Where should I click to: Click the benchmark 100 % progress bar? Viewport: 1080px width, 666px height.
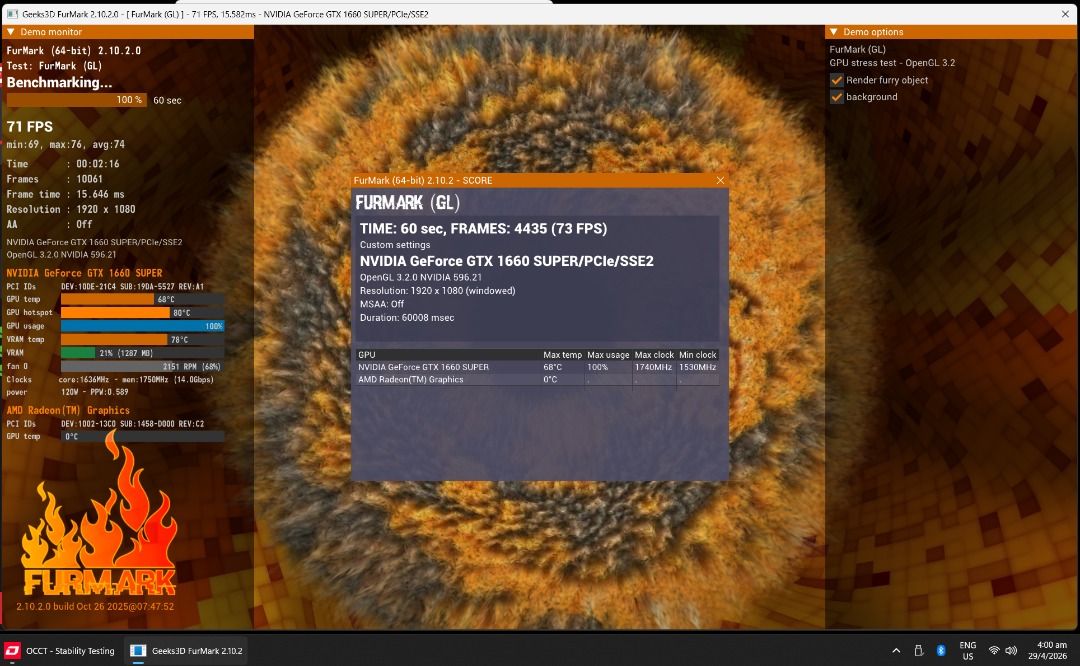coord(76,100)
